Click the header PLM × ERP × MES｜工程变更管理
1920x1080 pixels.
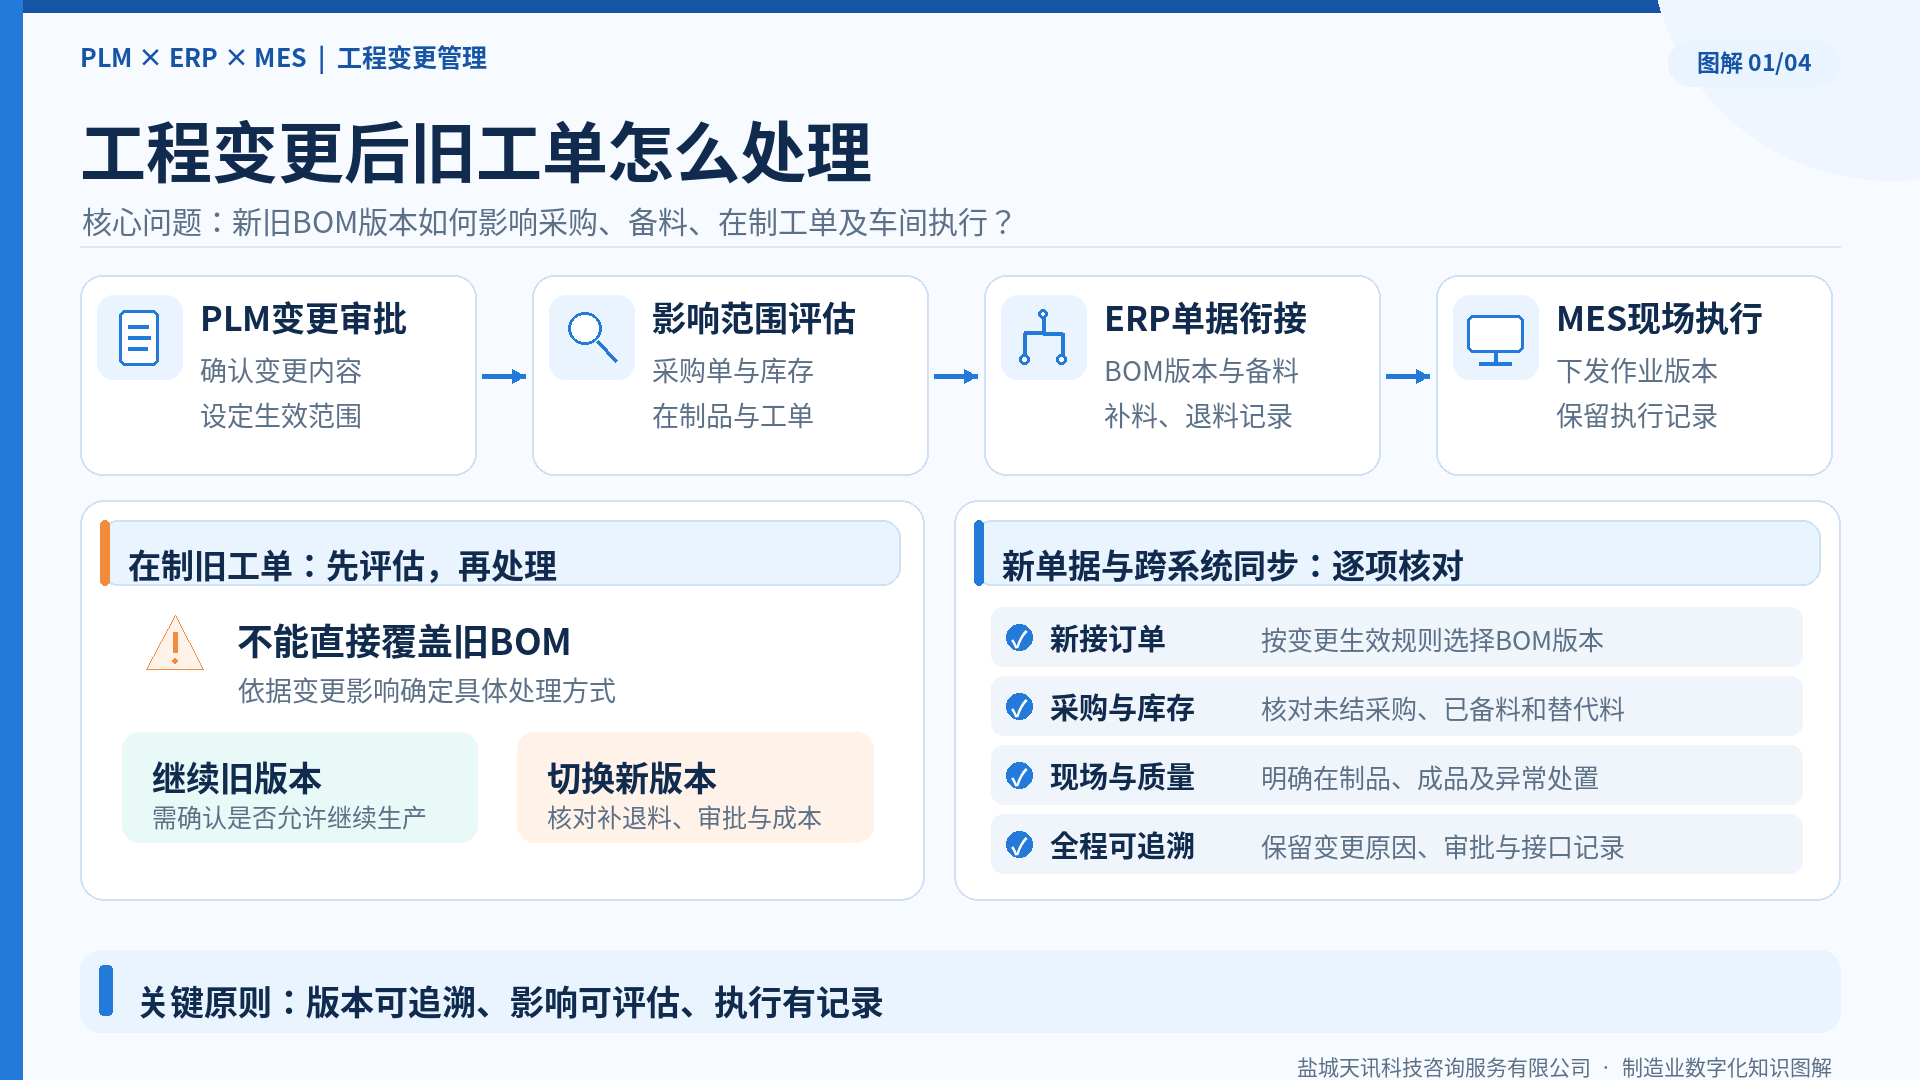pos(284,58)
